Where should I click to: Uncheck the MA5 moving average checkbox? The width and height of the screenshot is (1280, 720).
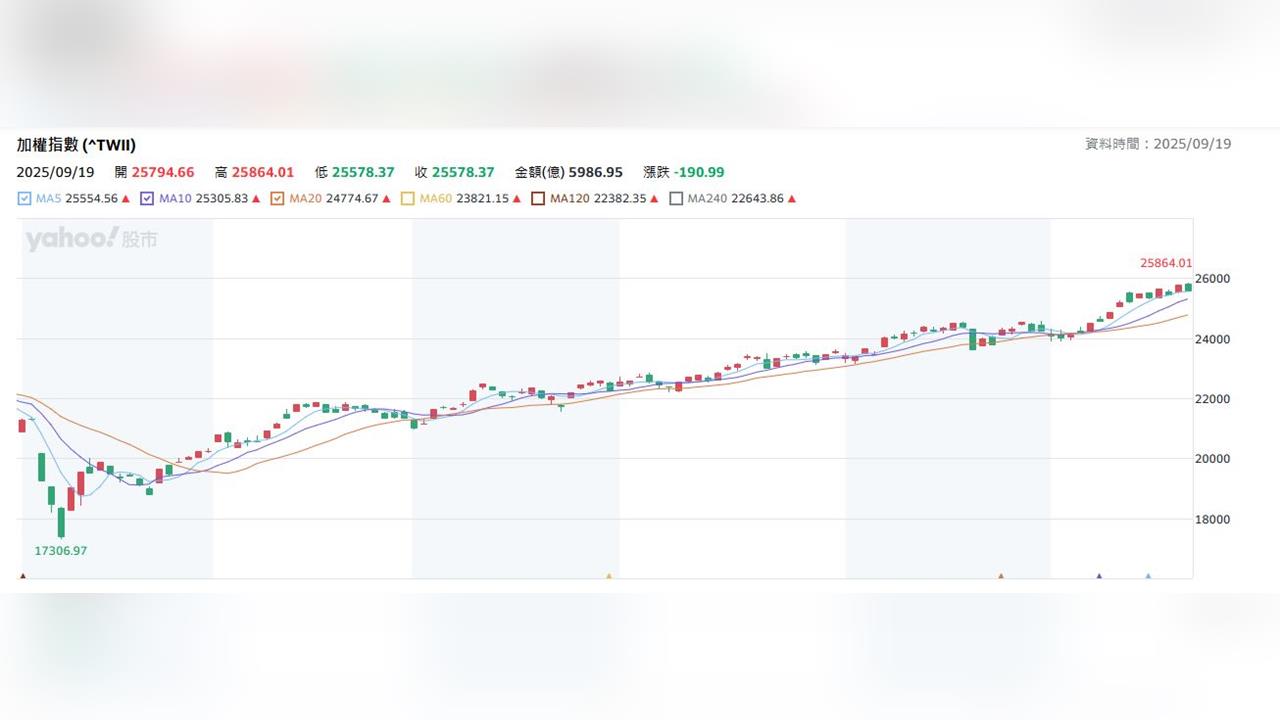point(24,198)
